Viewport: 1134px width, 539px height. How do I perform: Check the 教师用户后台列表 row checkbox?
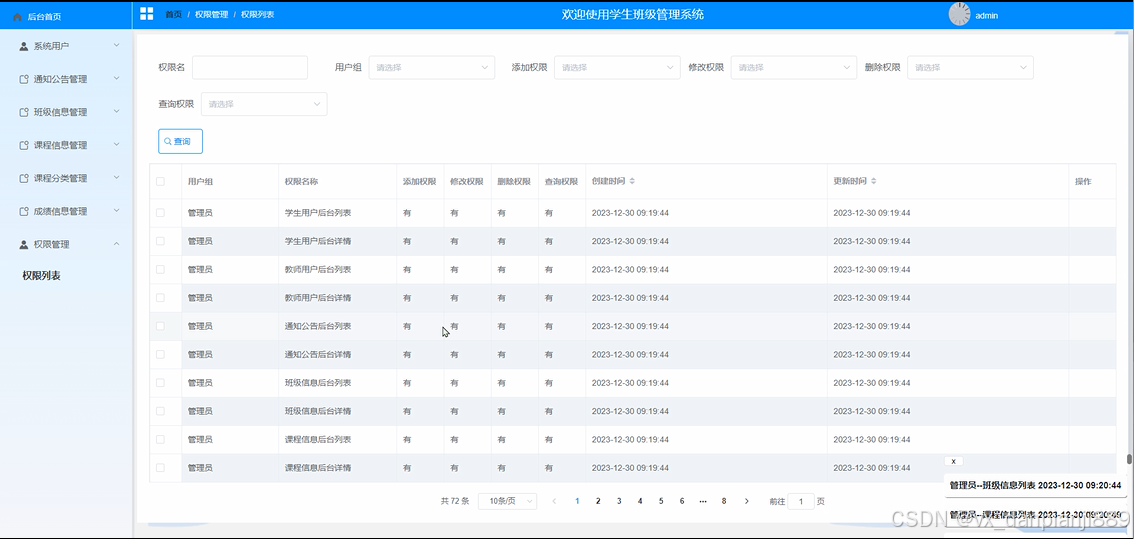coord(161,269)
